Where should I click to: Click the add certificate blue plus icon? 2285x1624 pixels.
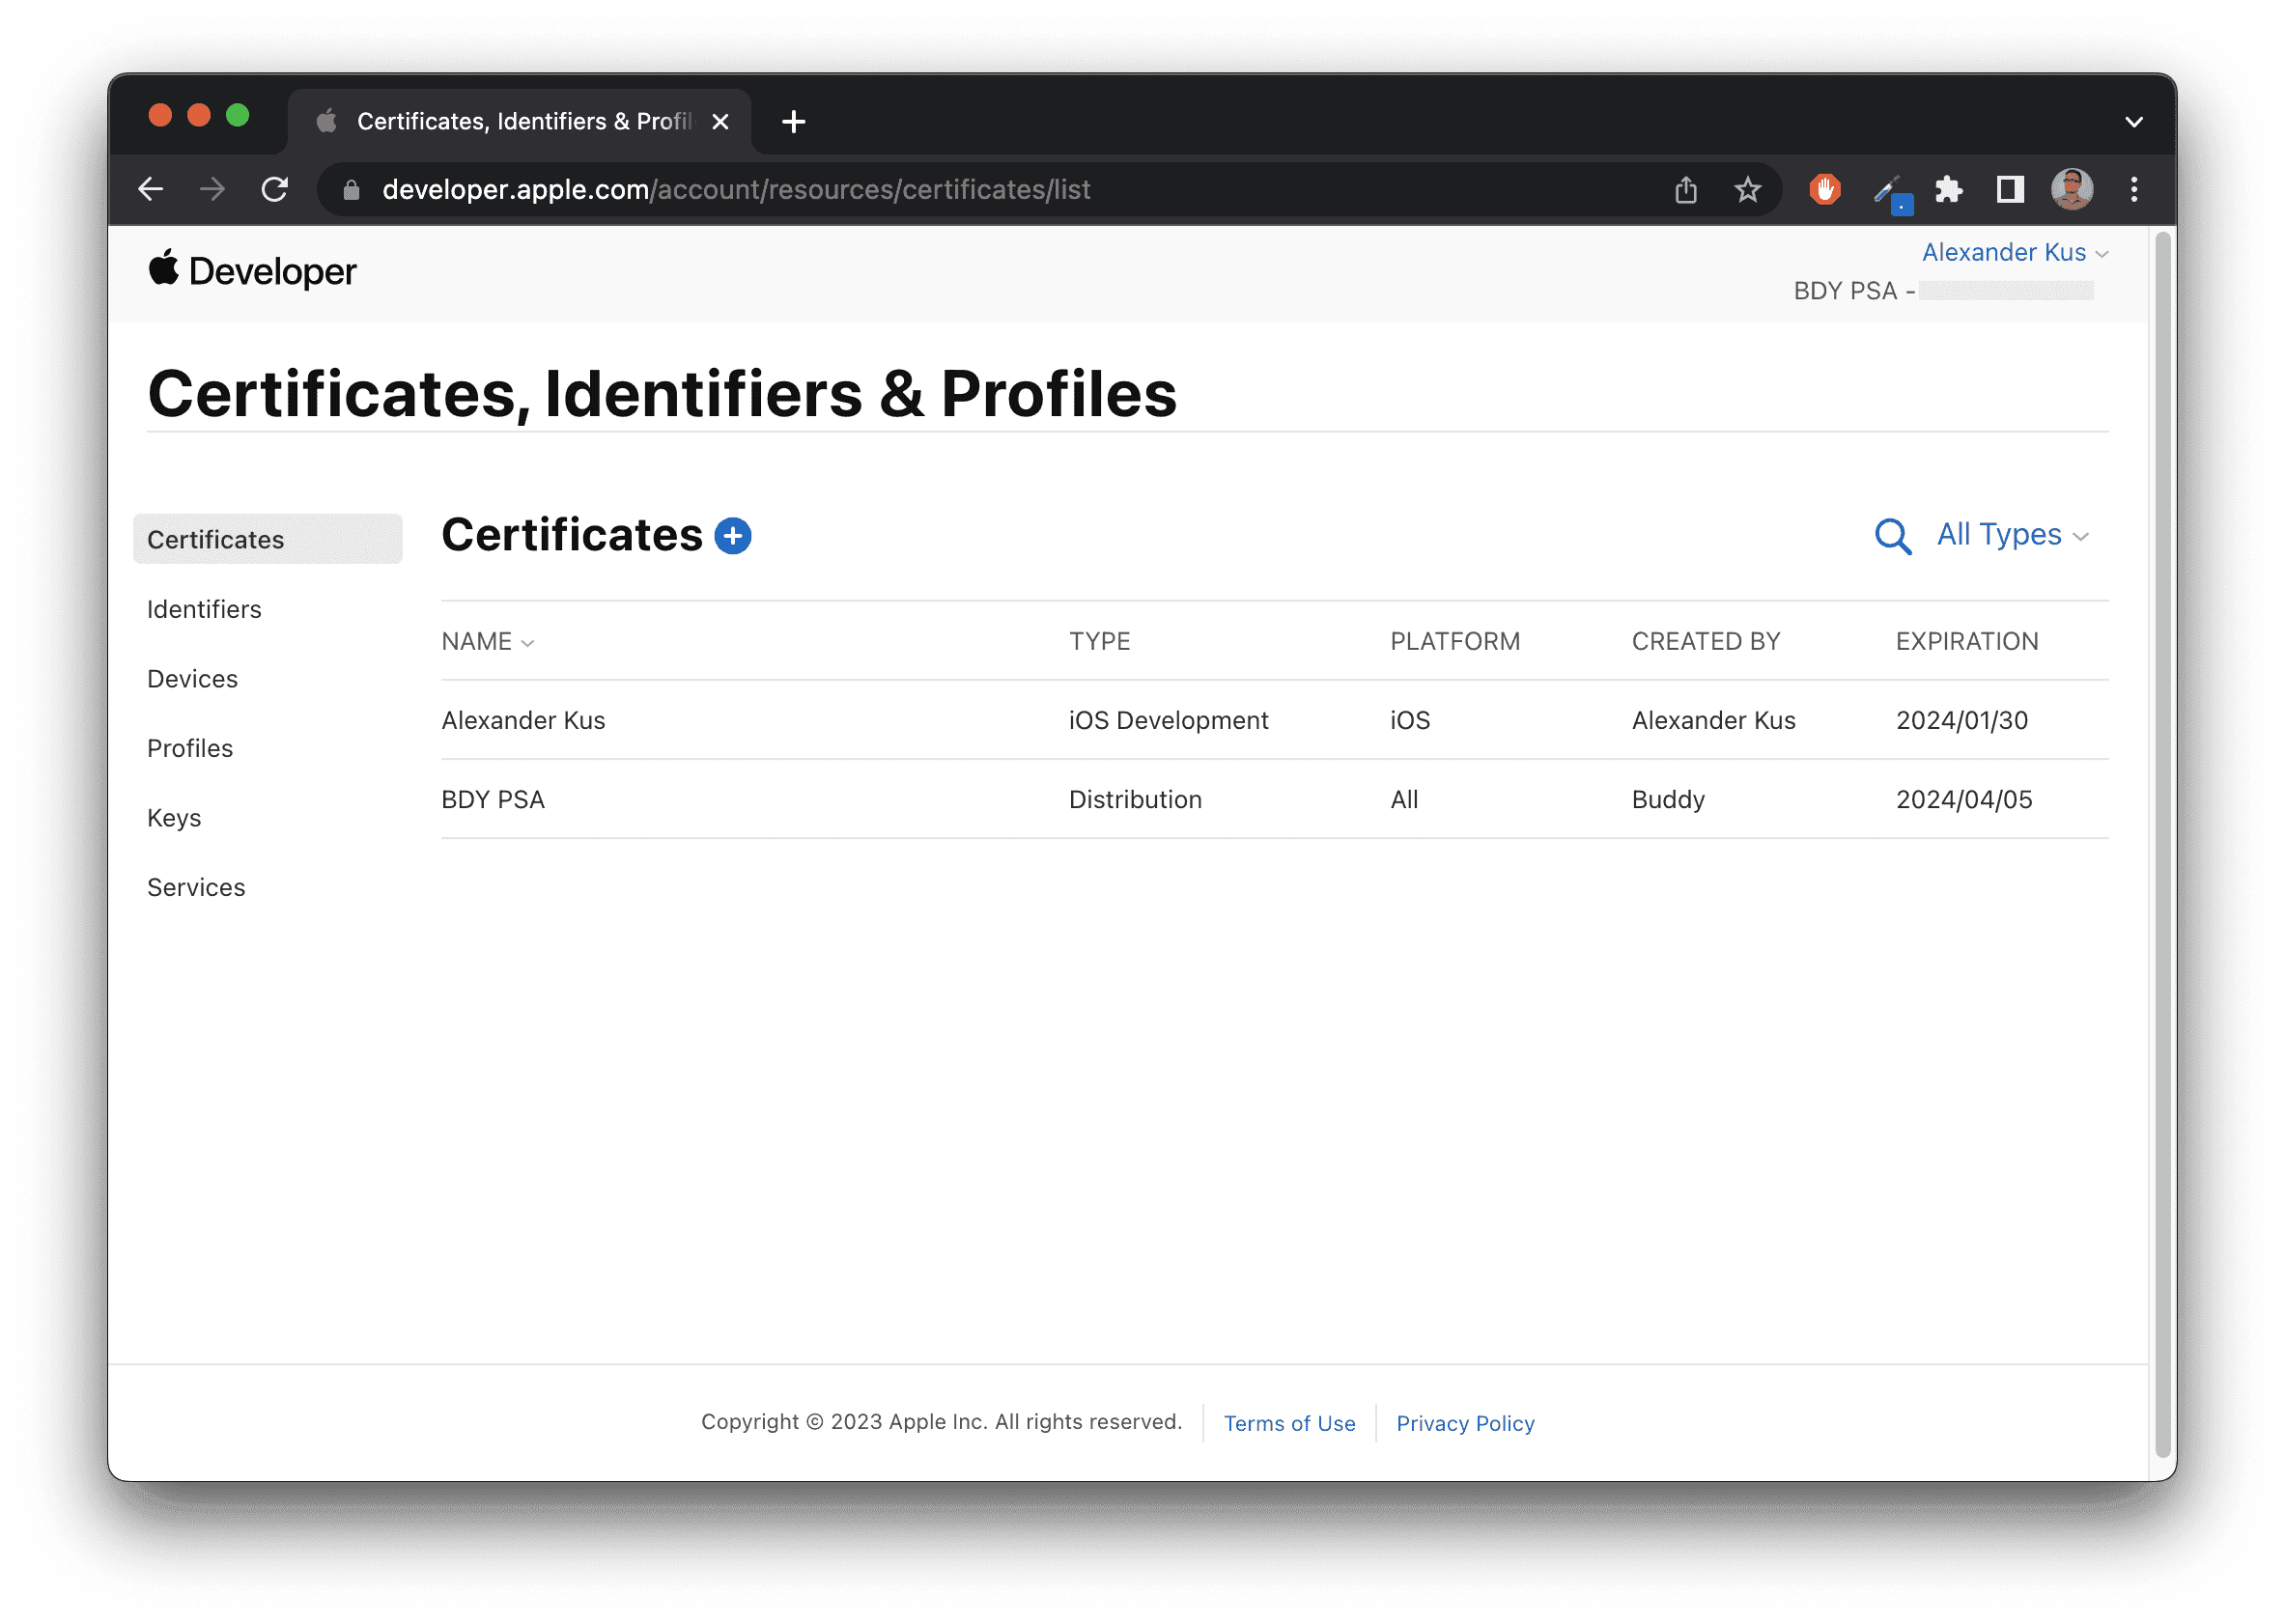733,536
